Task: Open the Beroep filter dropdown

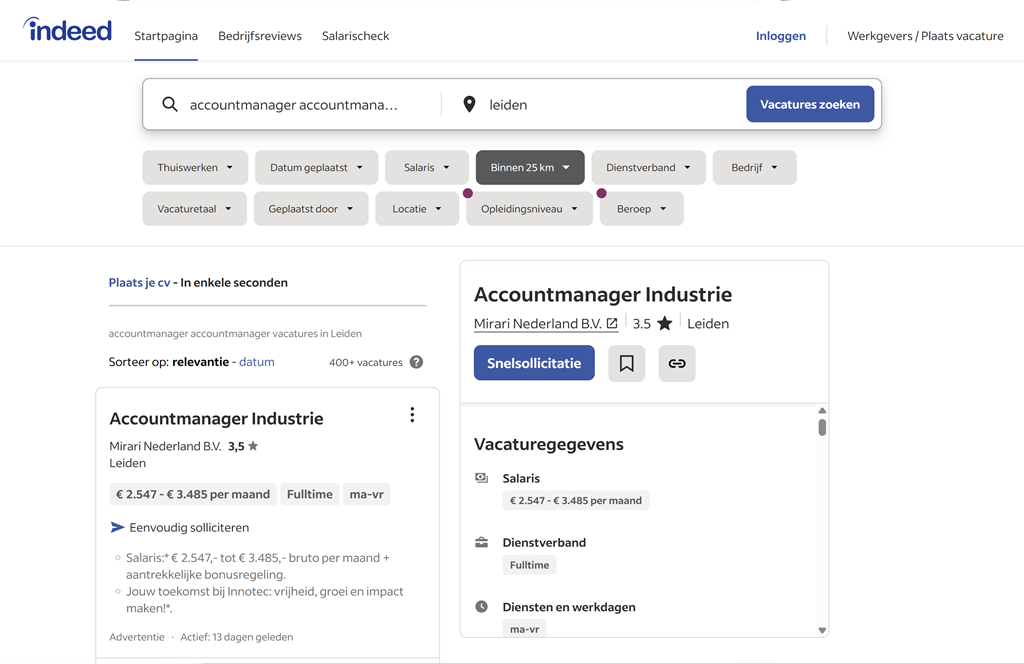Action: 642,209
